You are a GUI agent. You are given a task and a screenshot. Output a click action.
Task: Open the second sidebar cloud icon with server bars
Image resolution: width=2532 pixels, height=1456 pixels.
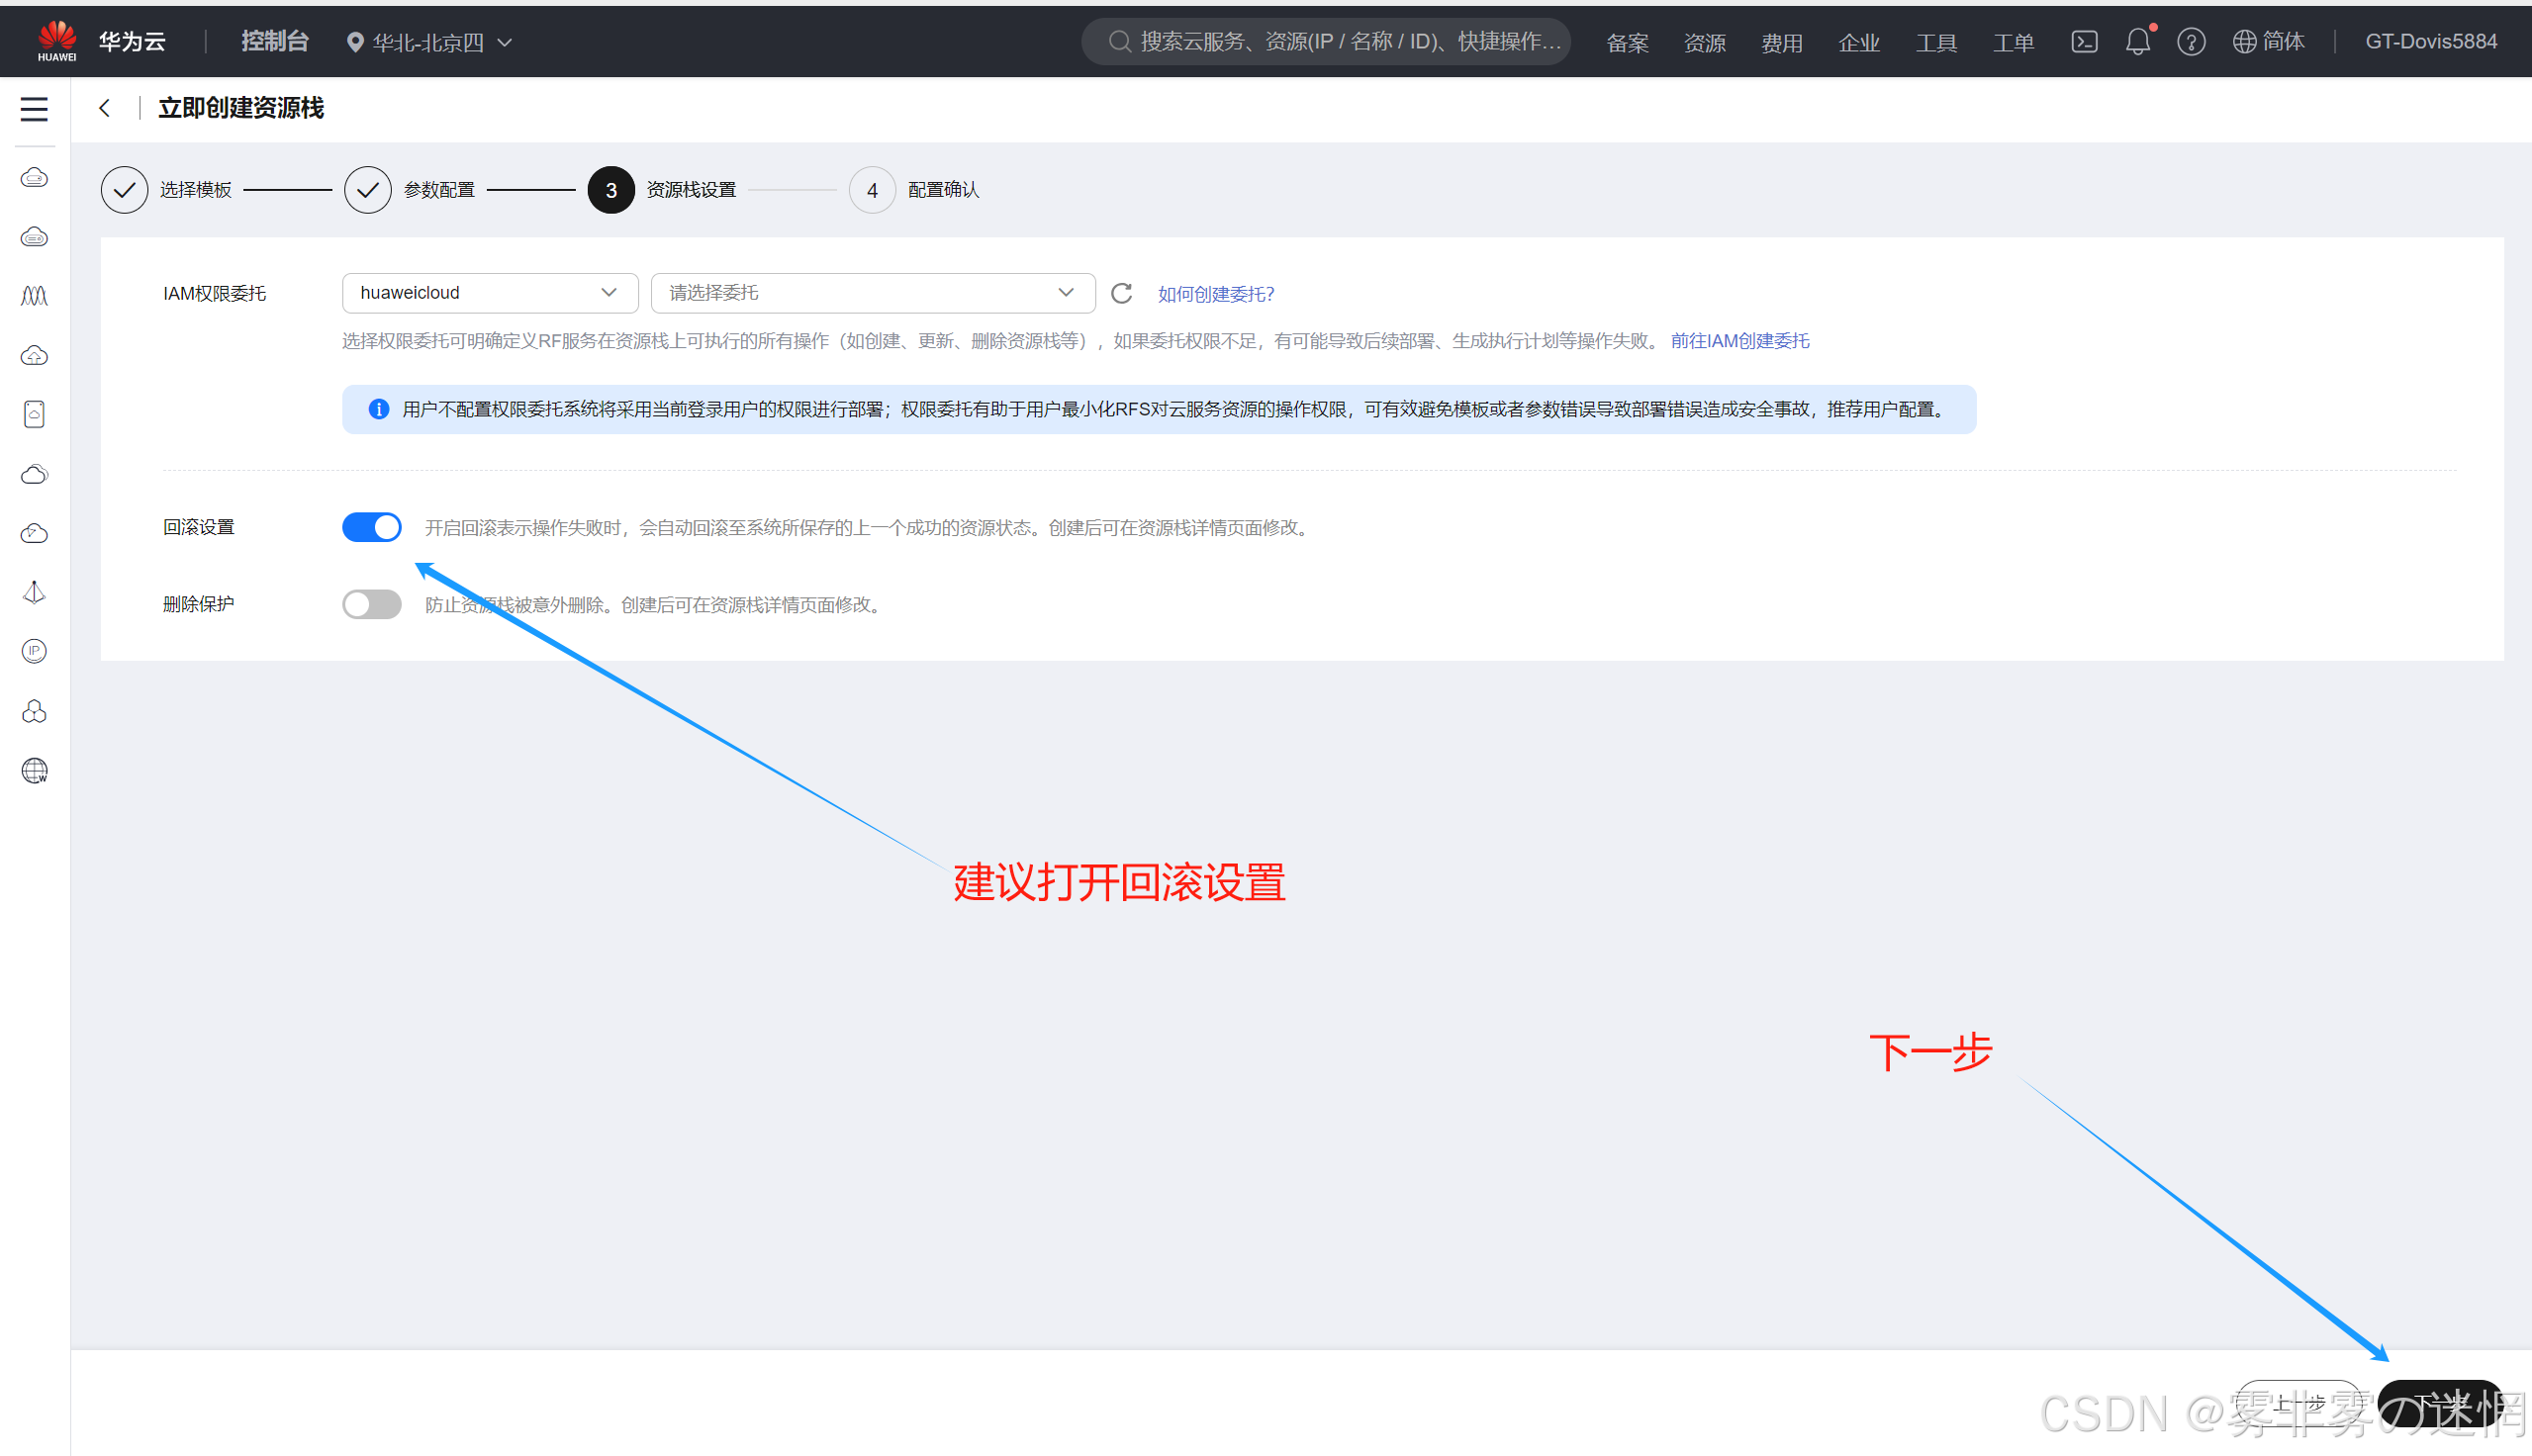(x=34, y=237)
